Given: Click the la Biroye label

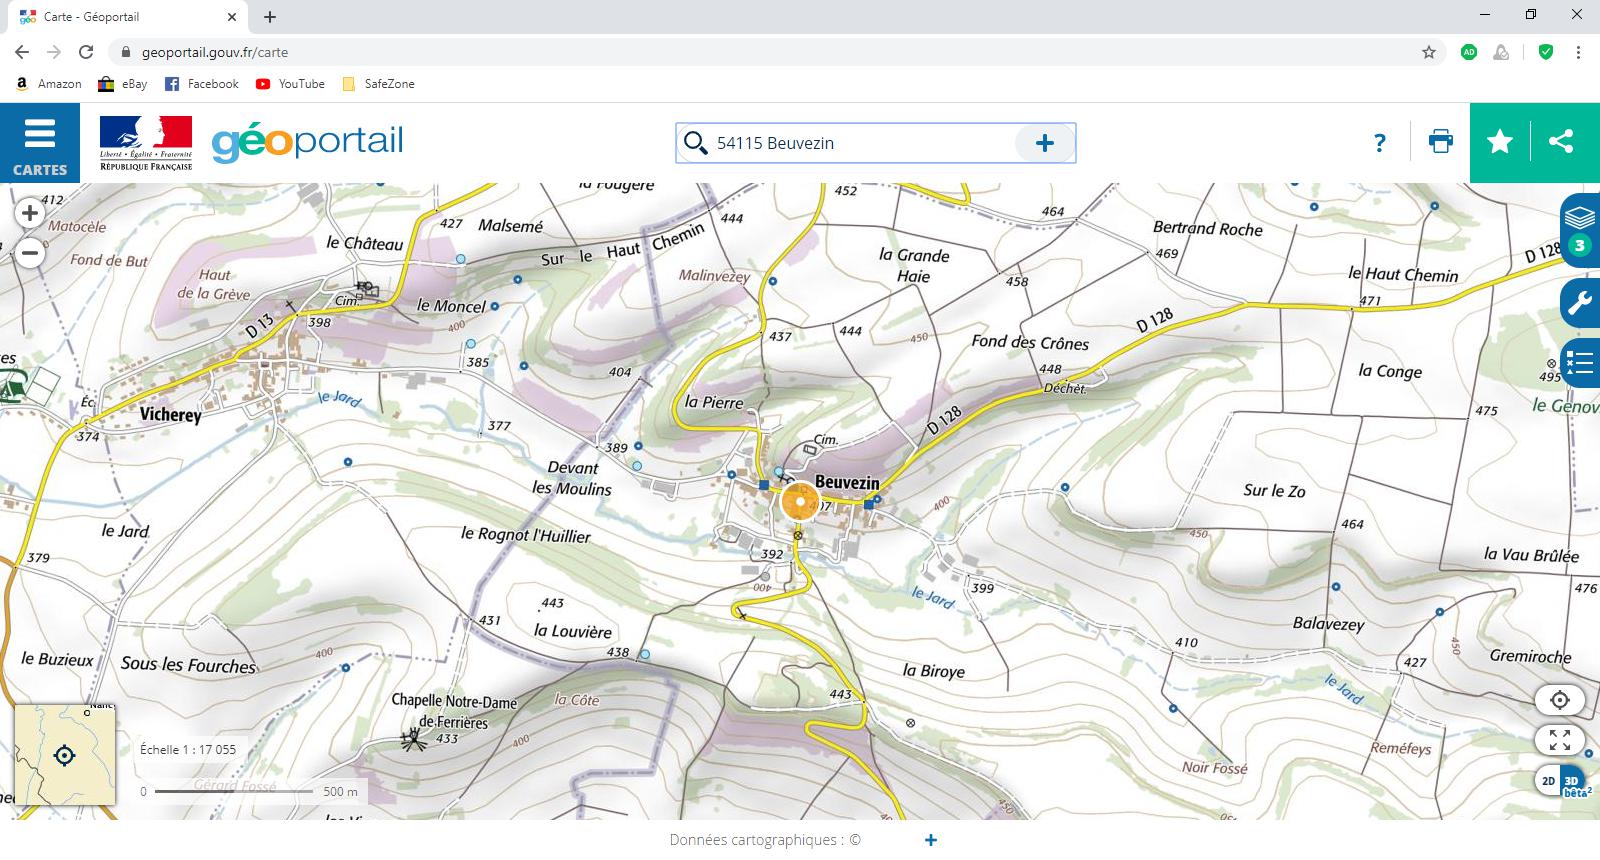Looking at the screenshot, I should pyautogui.click(x=933, y=671).
